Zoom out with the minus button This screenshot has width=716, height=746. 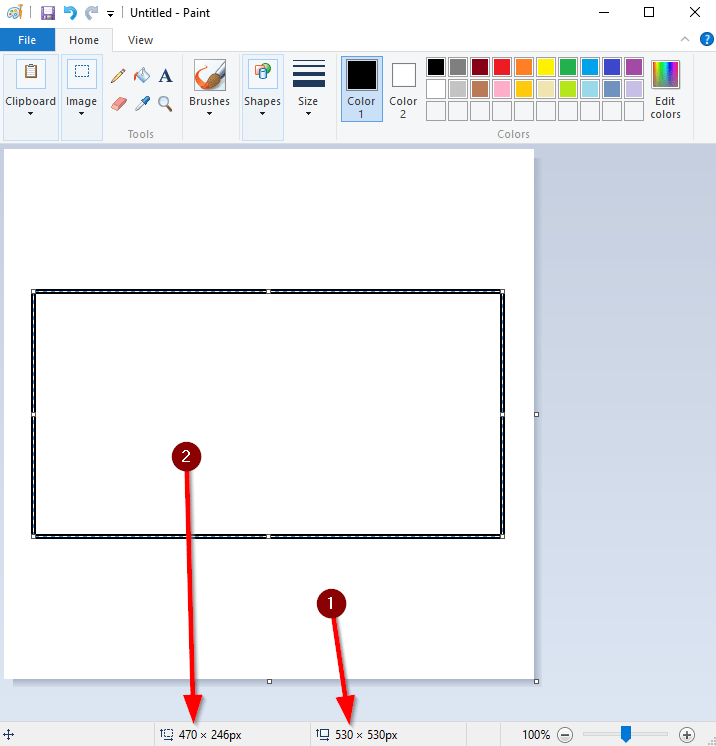coord(565,735)
